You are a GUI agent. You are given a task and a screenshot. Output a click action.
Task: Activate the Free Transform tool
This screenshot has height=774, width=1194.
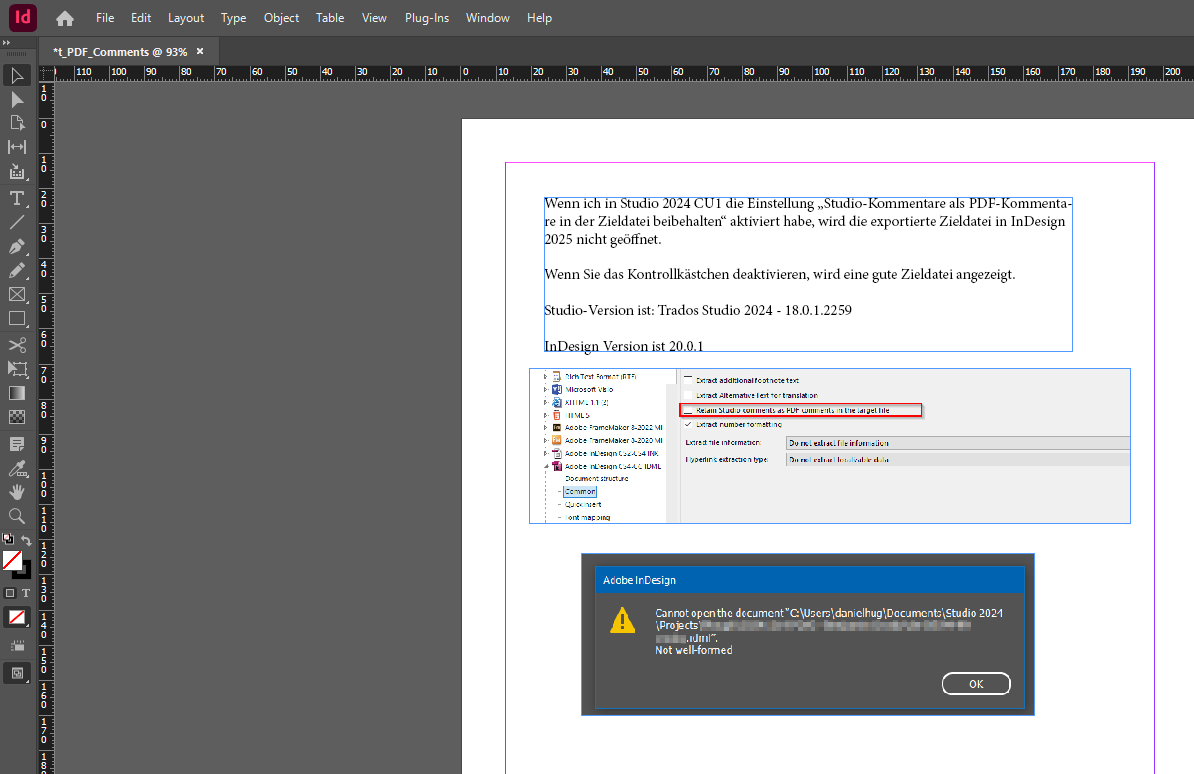pos(17,369)
